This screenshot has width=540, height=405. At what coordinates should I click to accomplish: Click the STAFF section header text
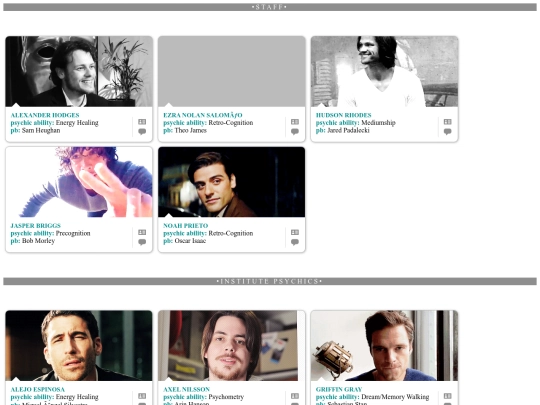click(x=270, y=7)
